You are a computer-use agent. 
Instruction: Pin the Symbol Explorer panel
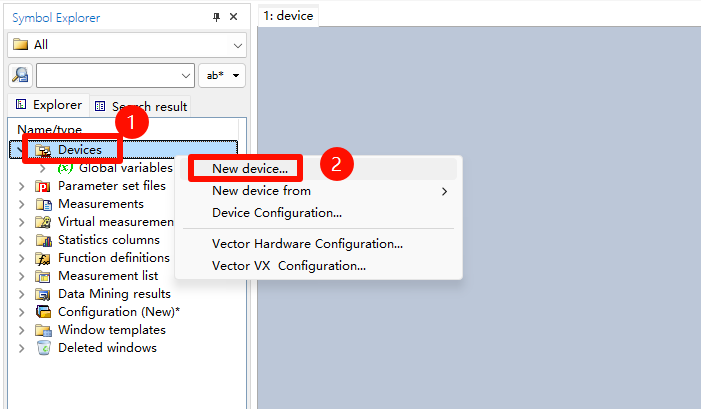217,17
